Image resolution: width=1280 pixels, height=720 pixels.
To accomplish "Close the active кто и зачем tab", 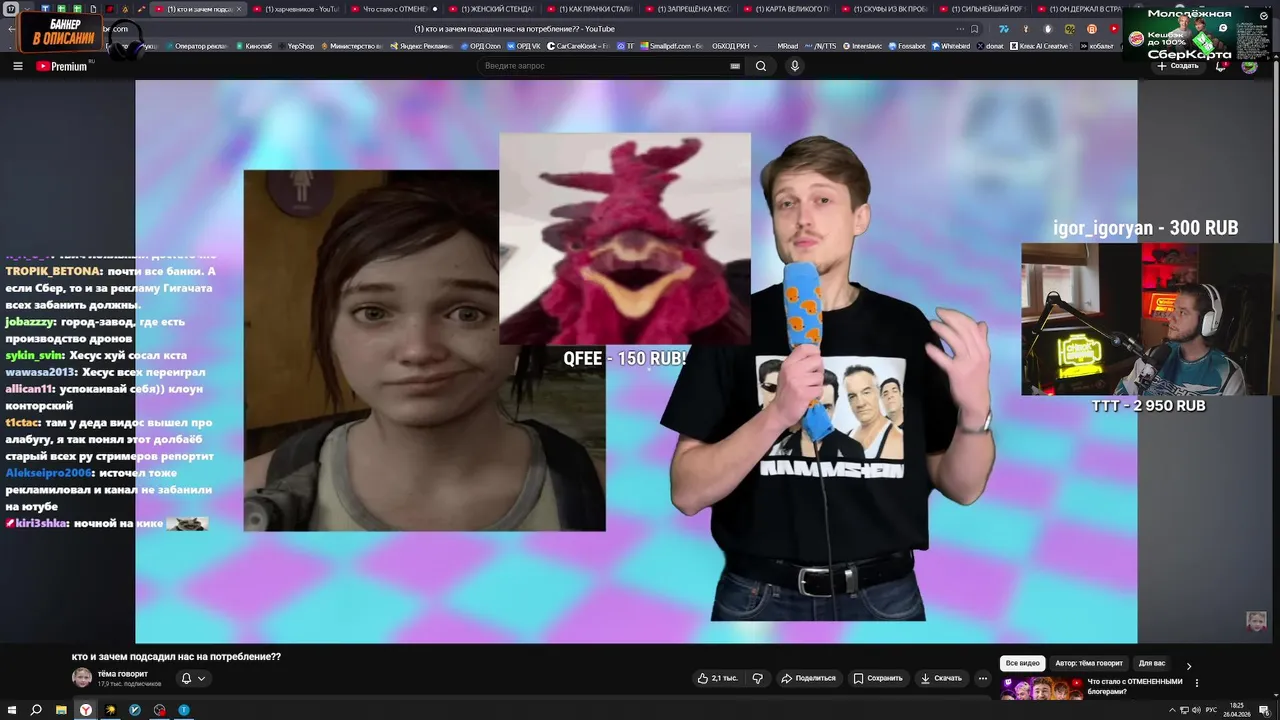I will [238, 9].
